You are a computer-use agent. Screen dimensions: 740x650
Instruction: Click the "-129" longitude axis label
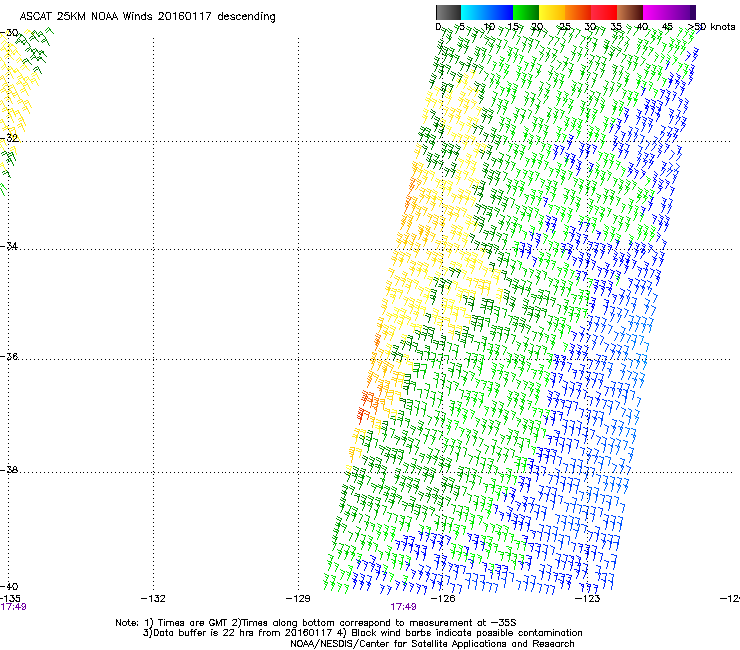click(298, 599)
